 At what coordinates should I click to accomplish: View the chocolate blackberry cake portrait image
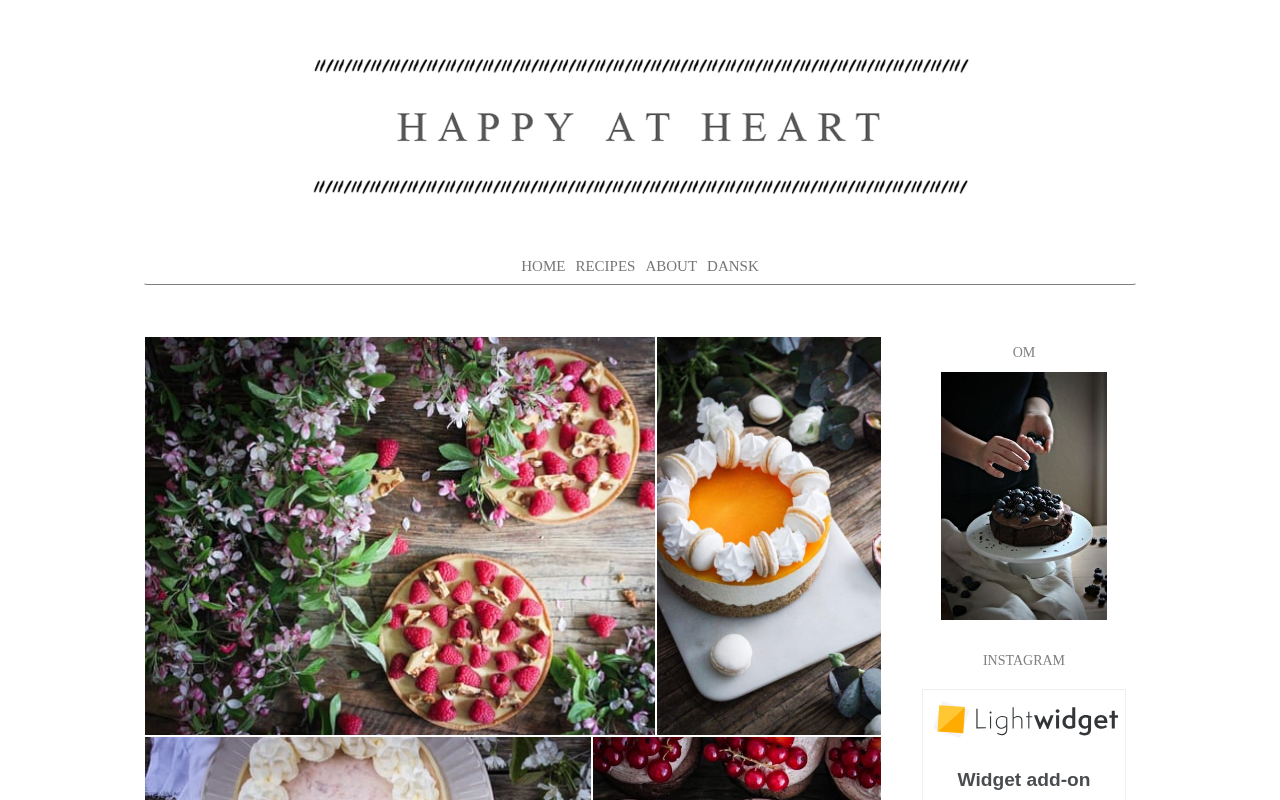coord(1024,496)
